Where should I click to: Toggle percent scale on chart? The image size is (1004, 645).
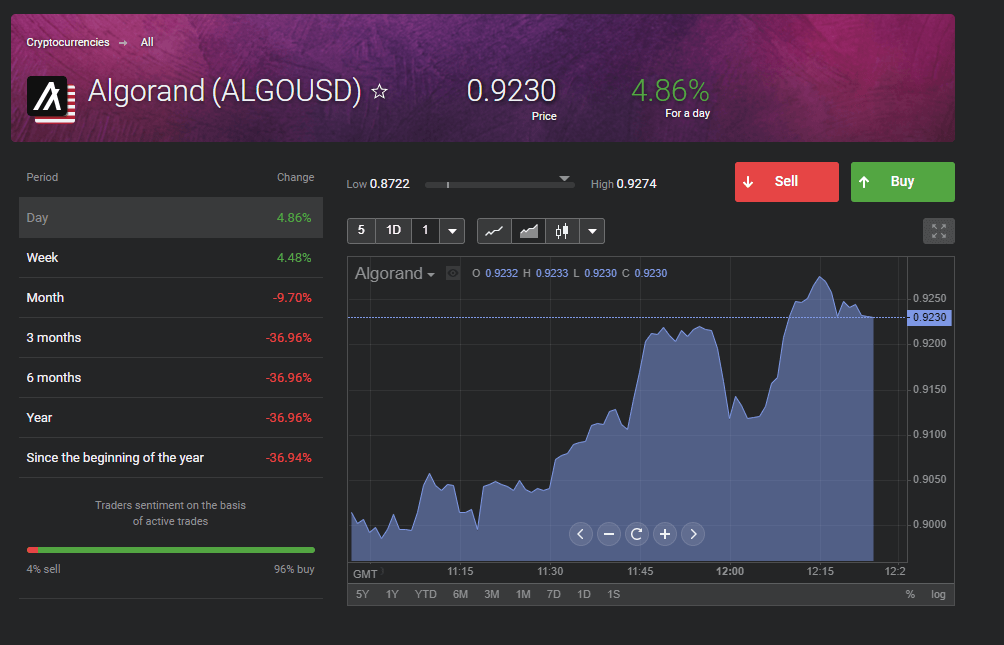pyautogui.click(x=910, y=594)
